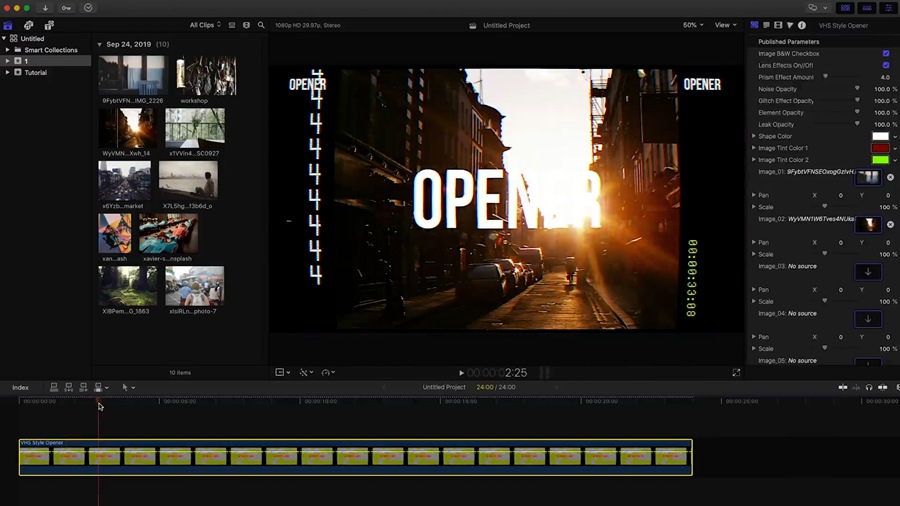Adjust the Noise Opacity slider

(x=857, y=89)
